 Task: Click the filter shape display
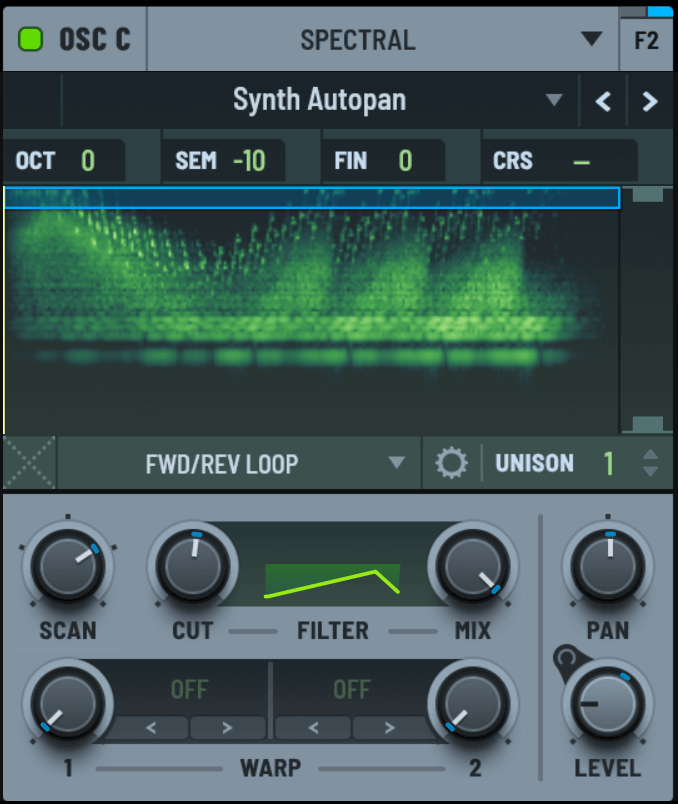331,582
